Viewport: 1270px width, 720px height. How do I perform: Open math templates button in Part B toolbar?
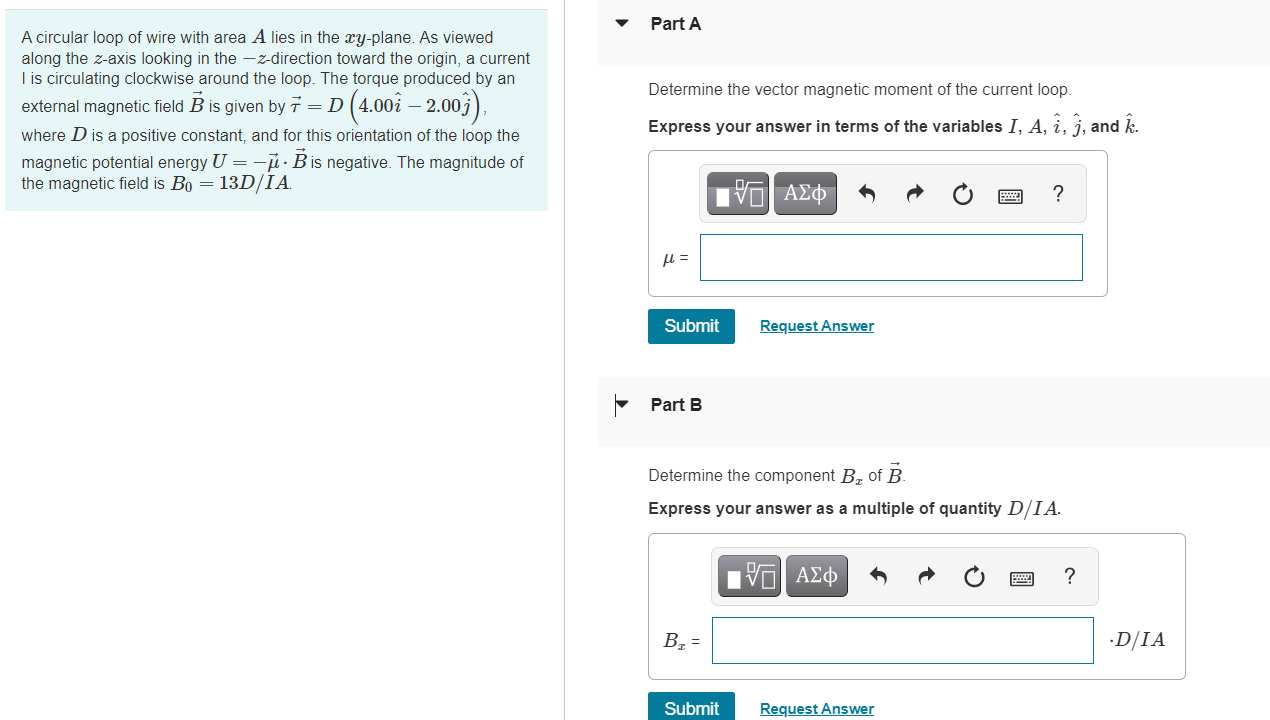click(750, 576)
